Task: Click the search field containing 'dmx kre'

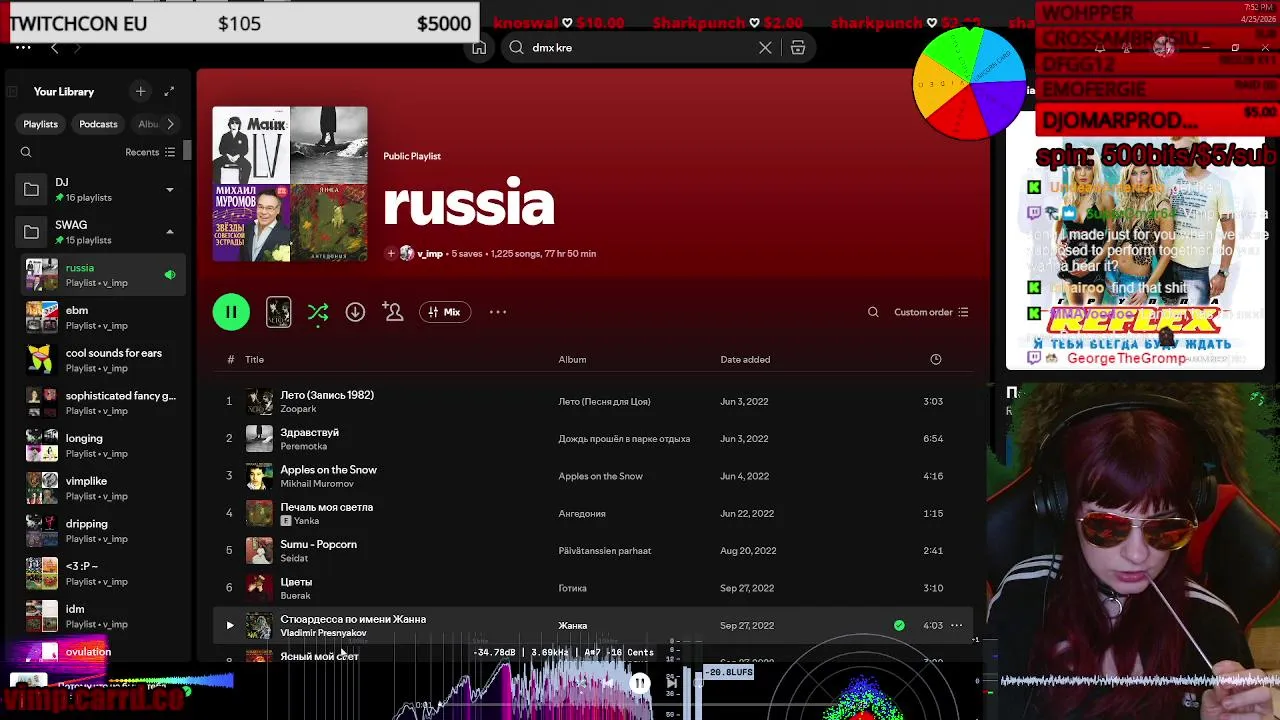Action: click(x=640, y=47)
